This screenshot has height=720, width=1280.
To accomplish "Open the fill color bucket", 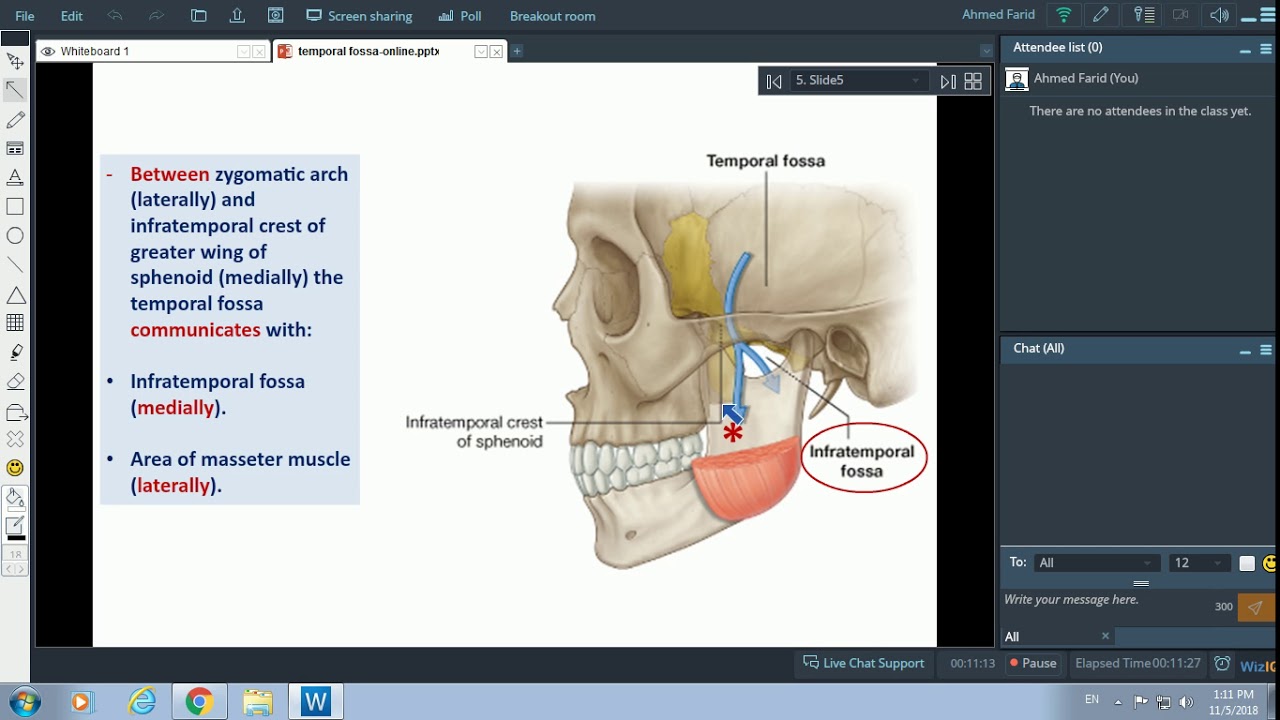I will 15,498.
